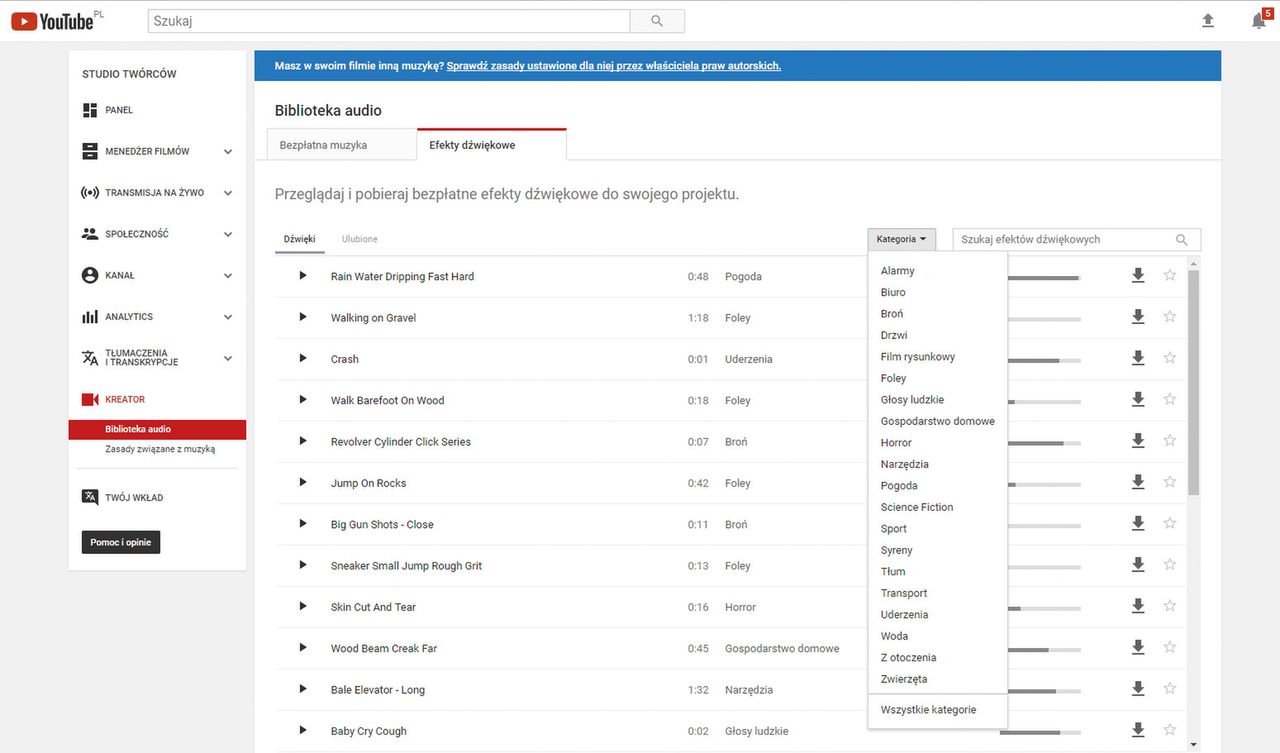Play the Jump On Rocks sound
The image size is (1280, 753).
(x=303, y=482)
